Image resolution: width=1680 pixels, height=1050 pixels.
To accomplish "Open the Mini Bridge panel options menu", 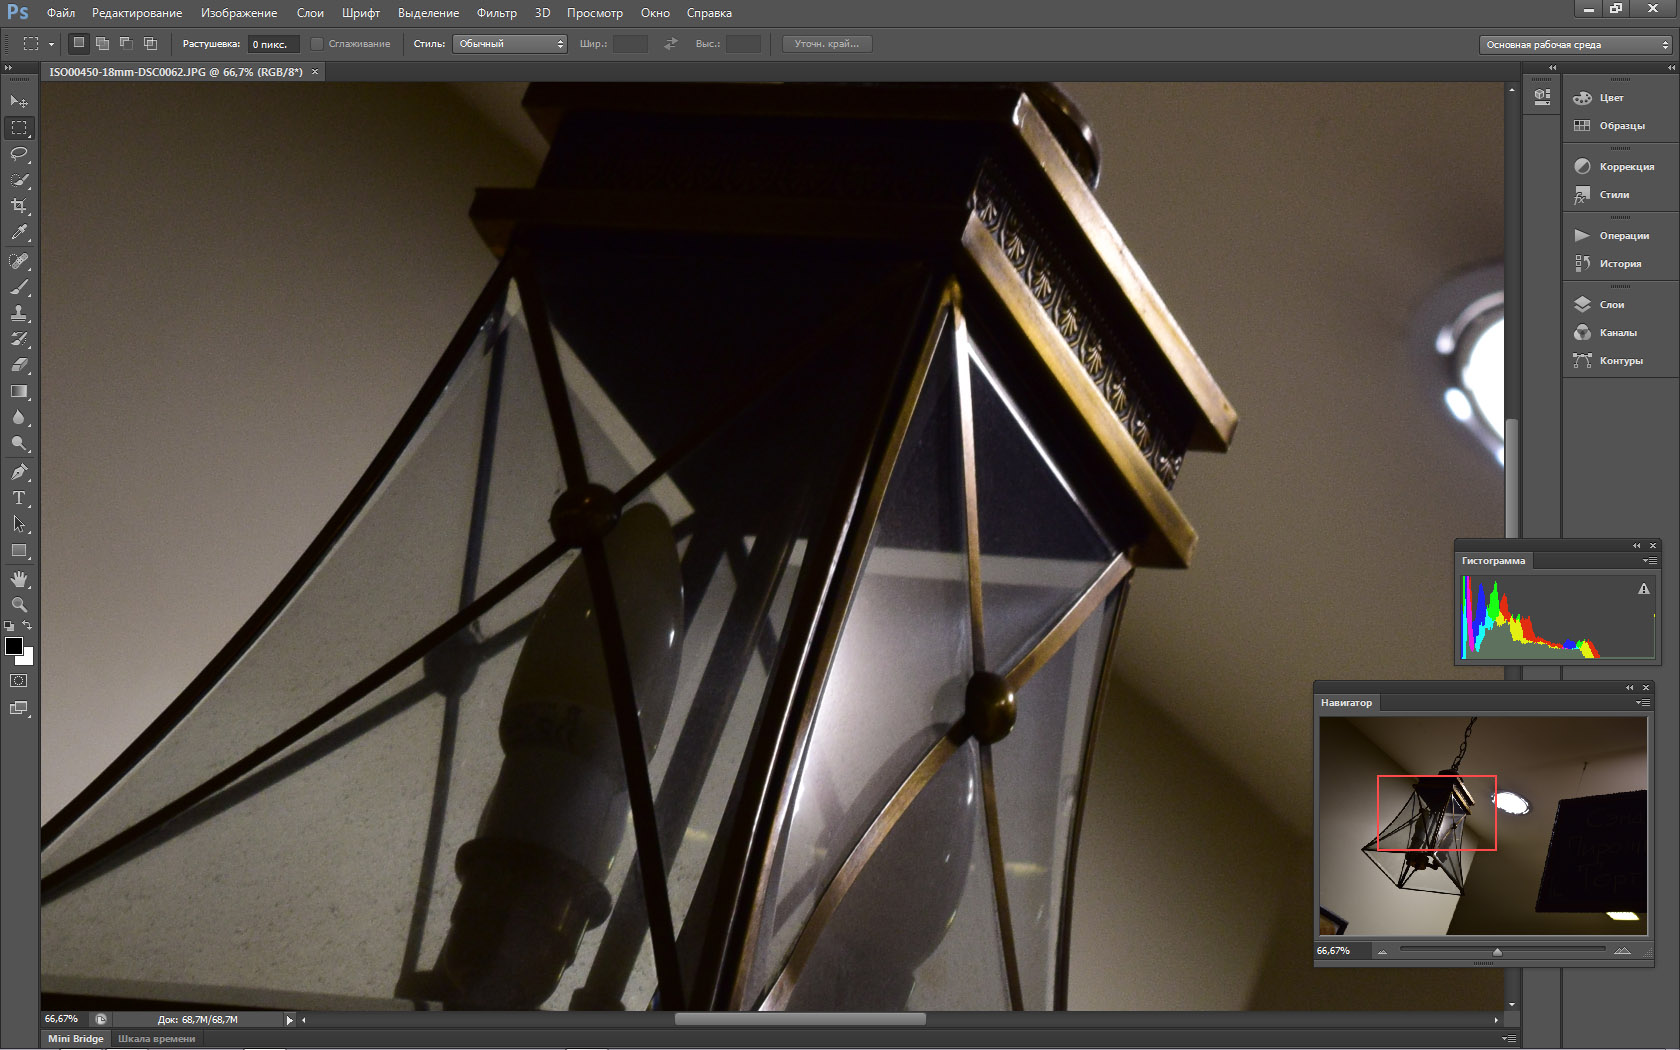I will [1509, 1039].
